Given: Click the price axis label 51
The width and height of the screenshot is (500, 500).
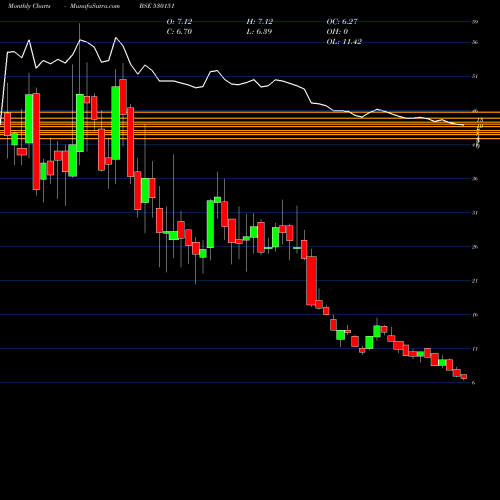Looking at the screenshot, I should (475, 76).
